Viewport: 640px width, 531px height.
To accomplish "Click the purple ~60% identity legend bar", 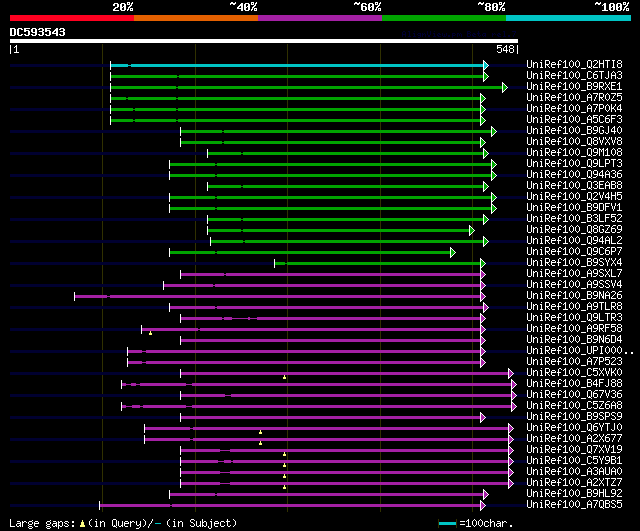I will [320, 18].
